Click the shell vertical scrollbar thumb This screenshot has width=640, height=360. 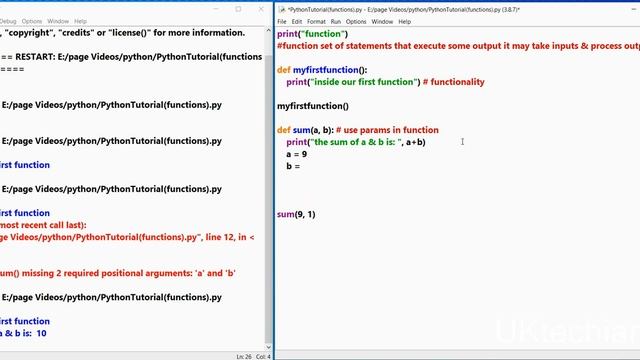(x=268, y=198)
